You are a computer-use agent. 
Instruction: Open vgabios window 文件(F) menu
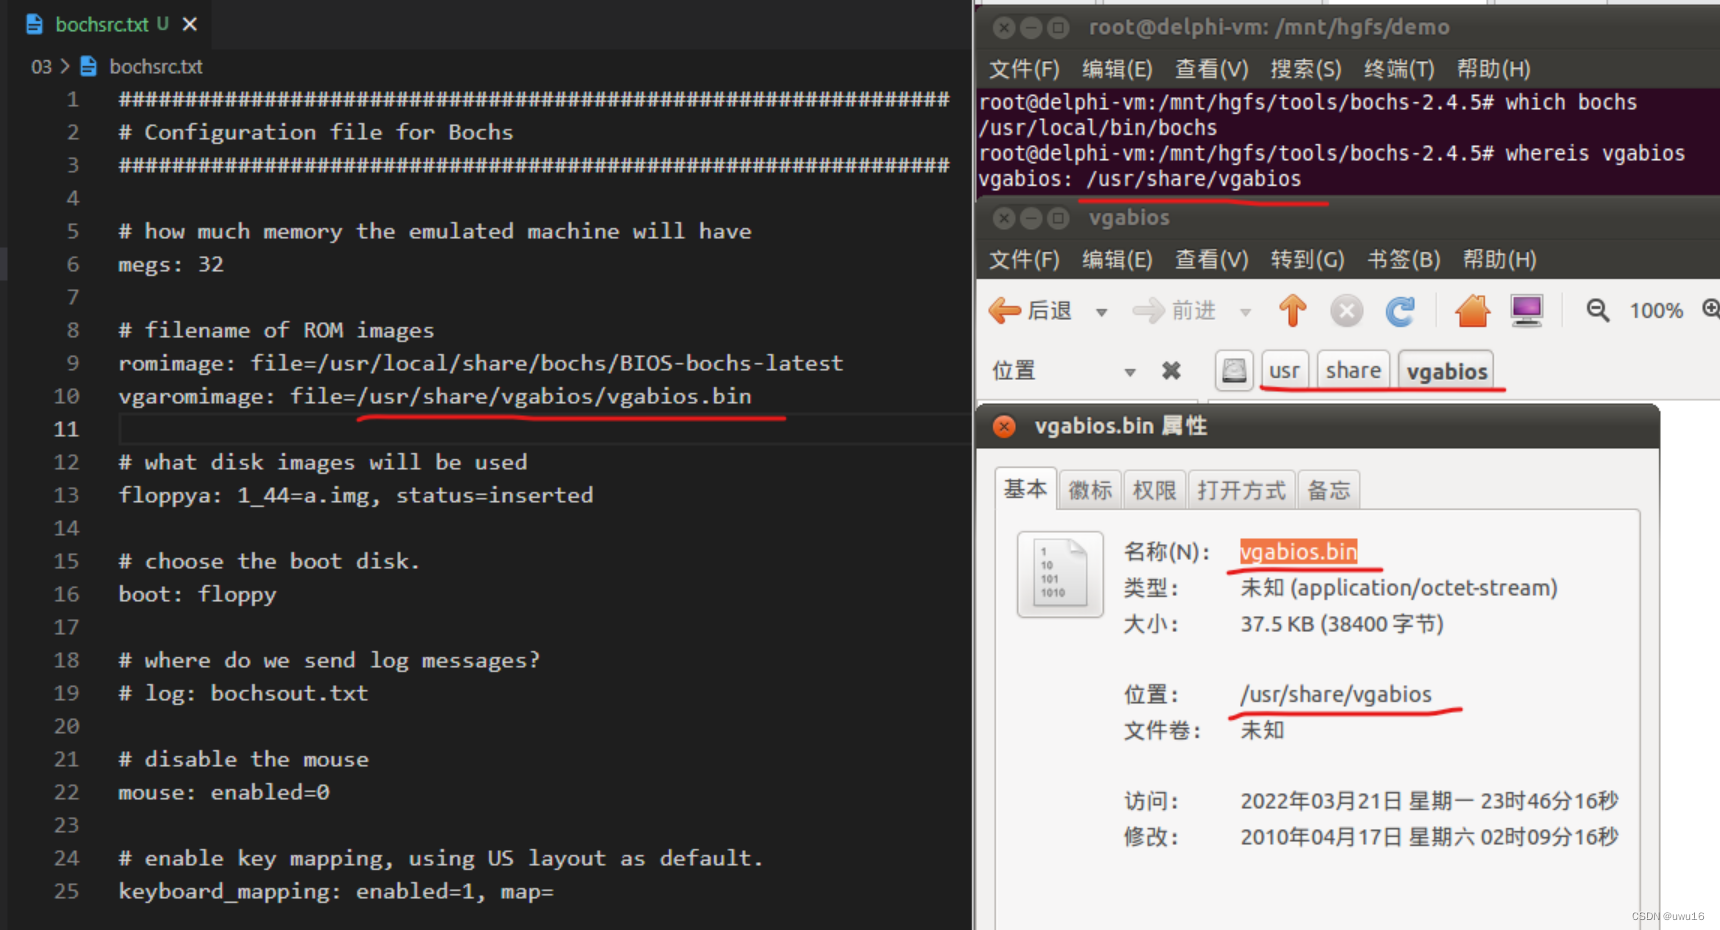coord(1023,260)
